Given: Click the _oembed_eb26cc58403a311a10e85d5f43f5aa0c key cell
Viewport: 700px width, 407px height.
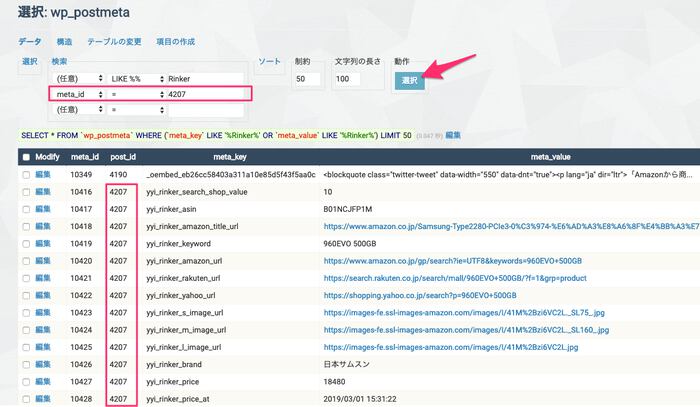Looking at the screenshot, I should (231, 174).
